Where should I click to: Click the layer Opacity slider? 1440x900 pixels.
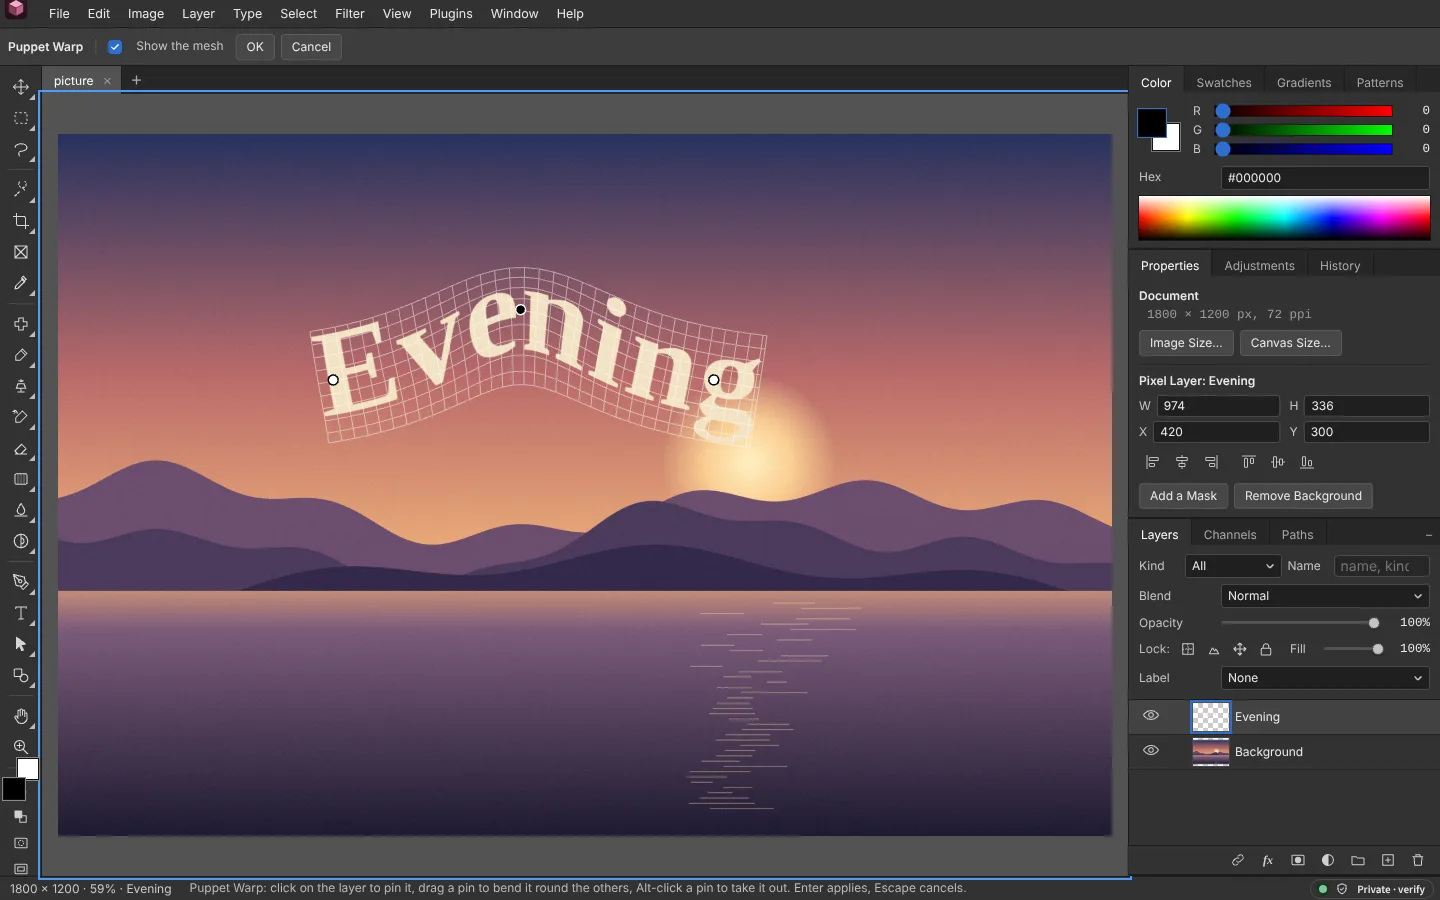1300,623
